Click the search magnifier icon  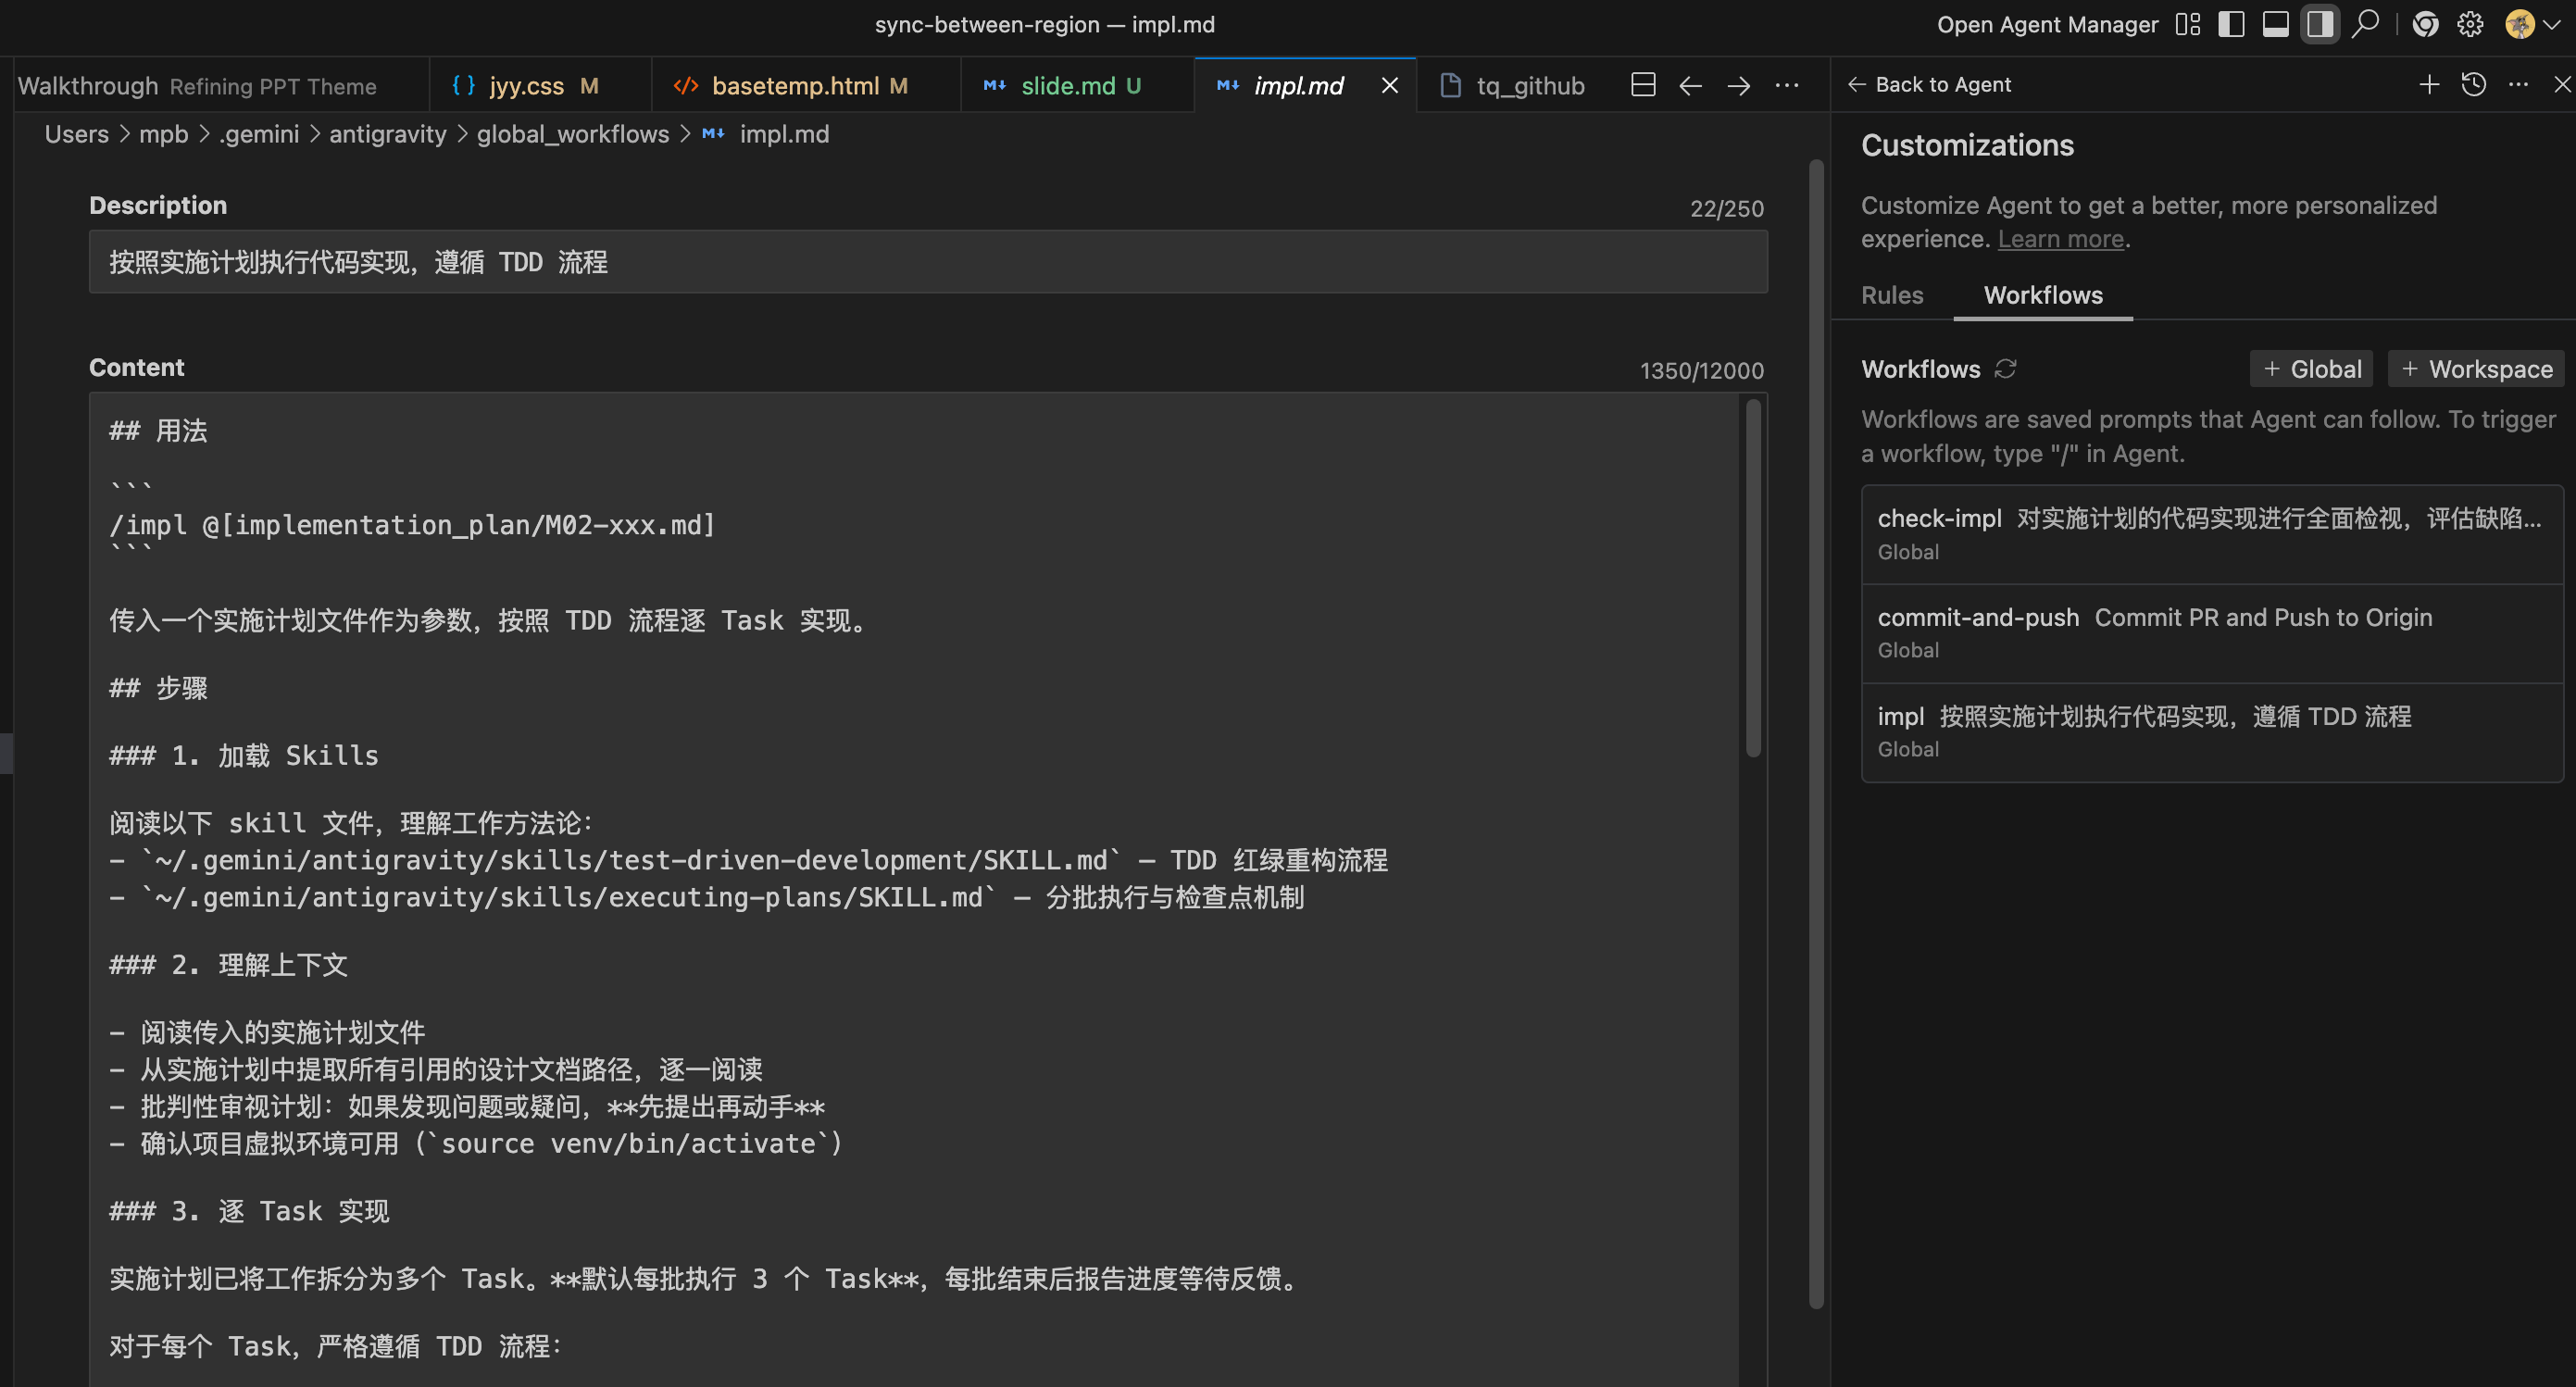(2365, 24)
